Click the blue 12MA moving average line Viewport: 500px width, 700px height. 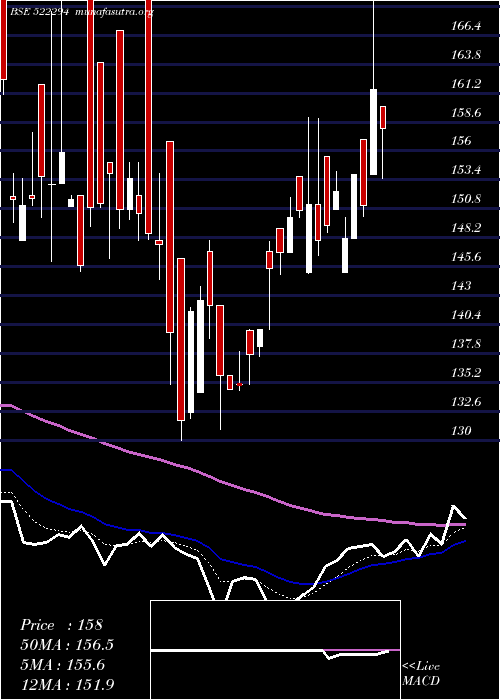coord(232,561)
